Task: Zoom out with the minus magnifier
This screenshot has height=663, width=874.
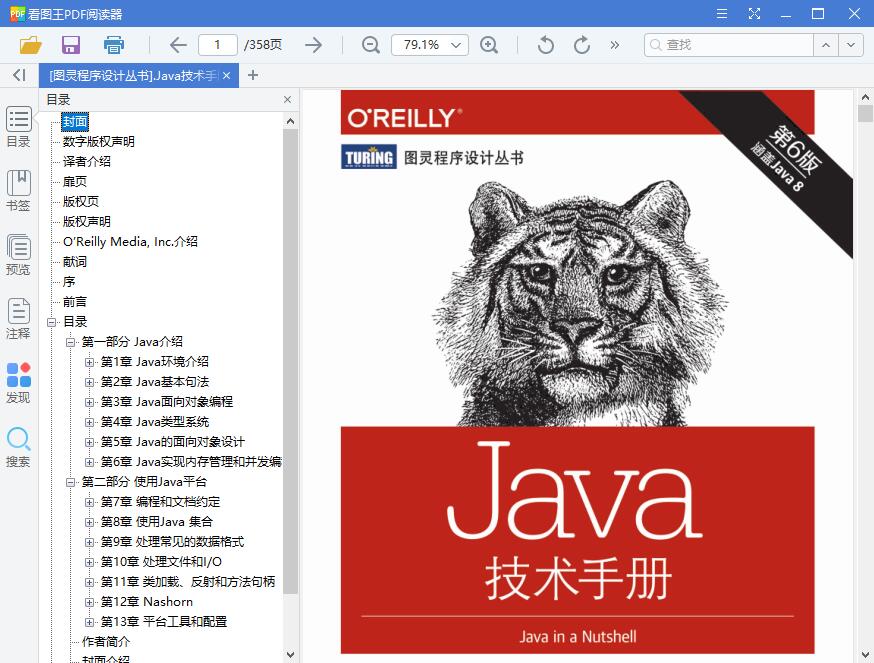Action: 371,45
